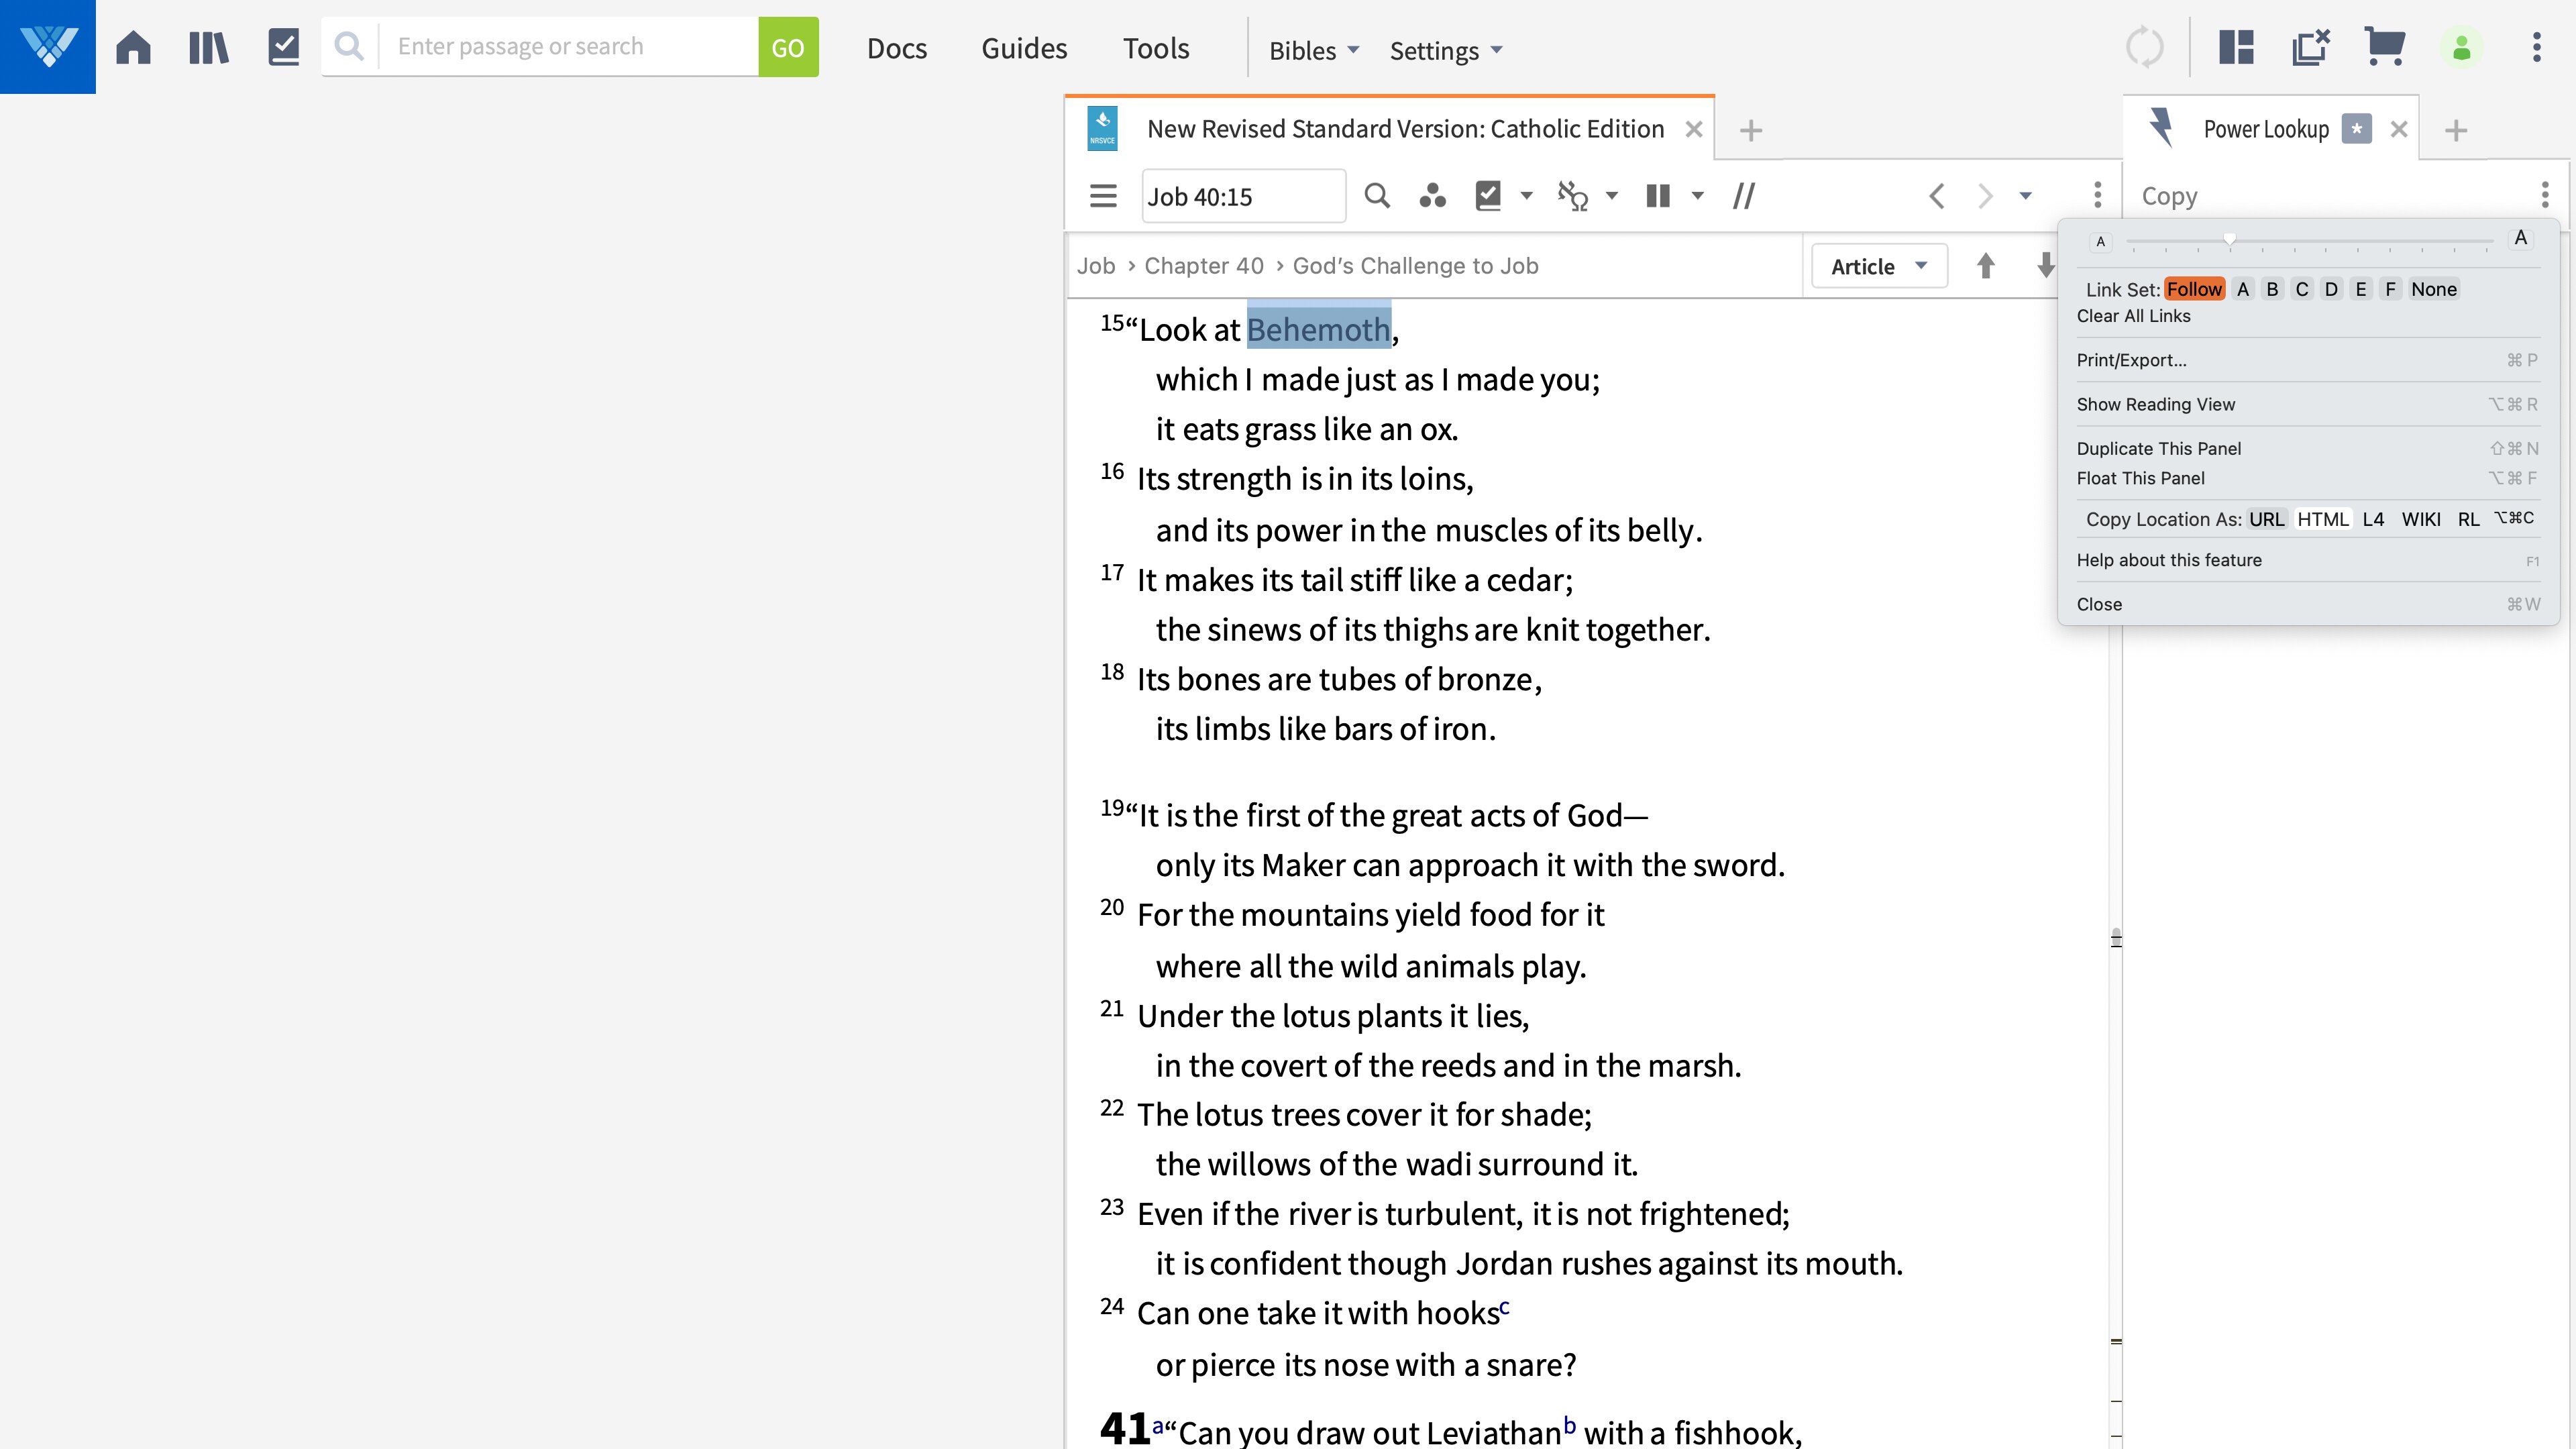This screenshot has width=2576, height=1449.
Task: Open the user account avatar
Action: click(x=2462, y=47)
